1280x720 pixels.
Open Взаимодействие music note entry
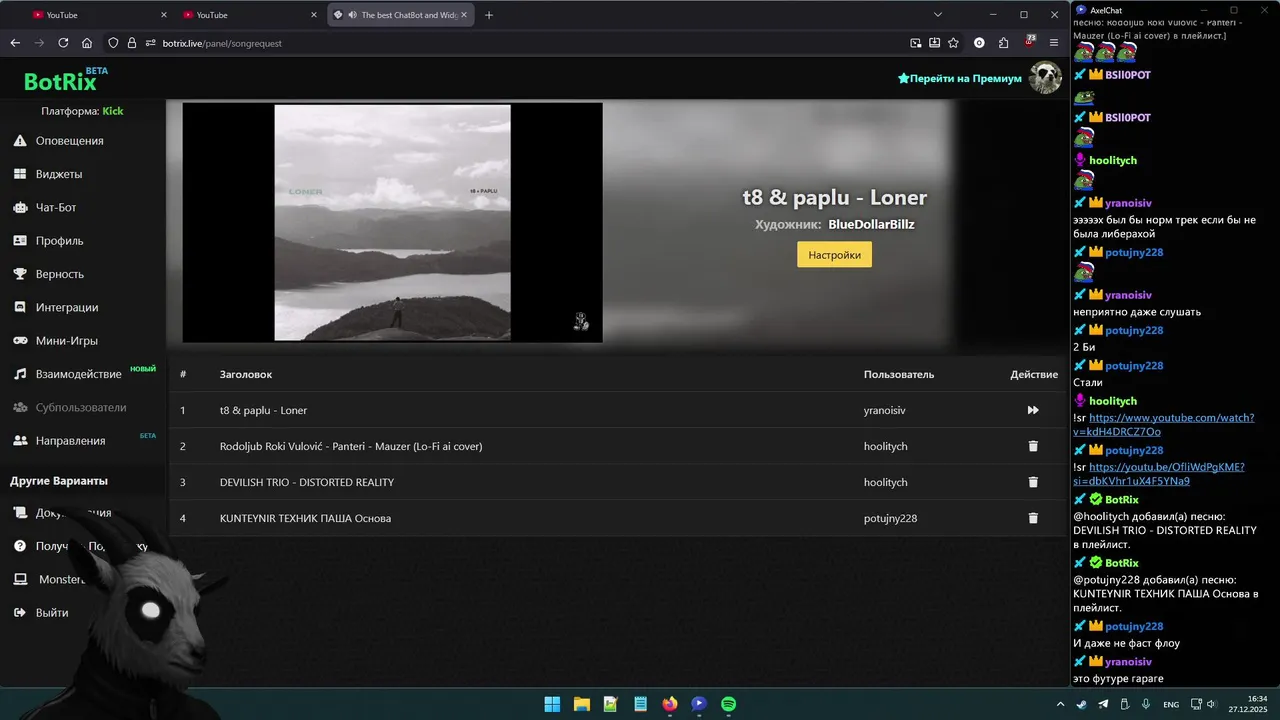coord(20,374)
